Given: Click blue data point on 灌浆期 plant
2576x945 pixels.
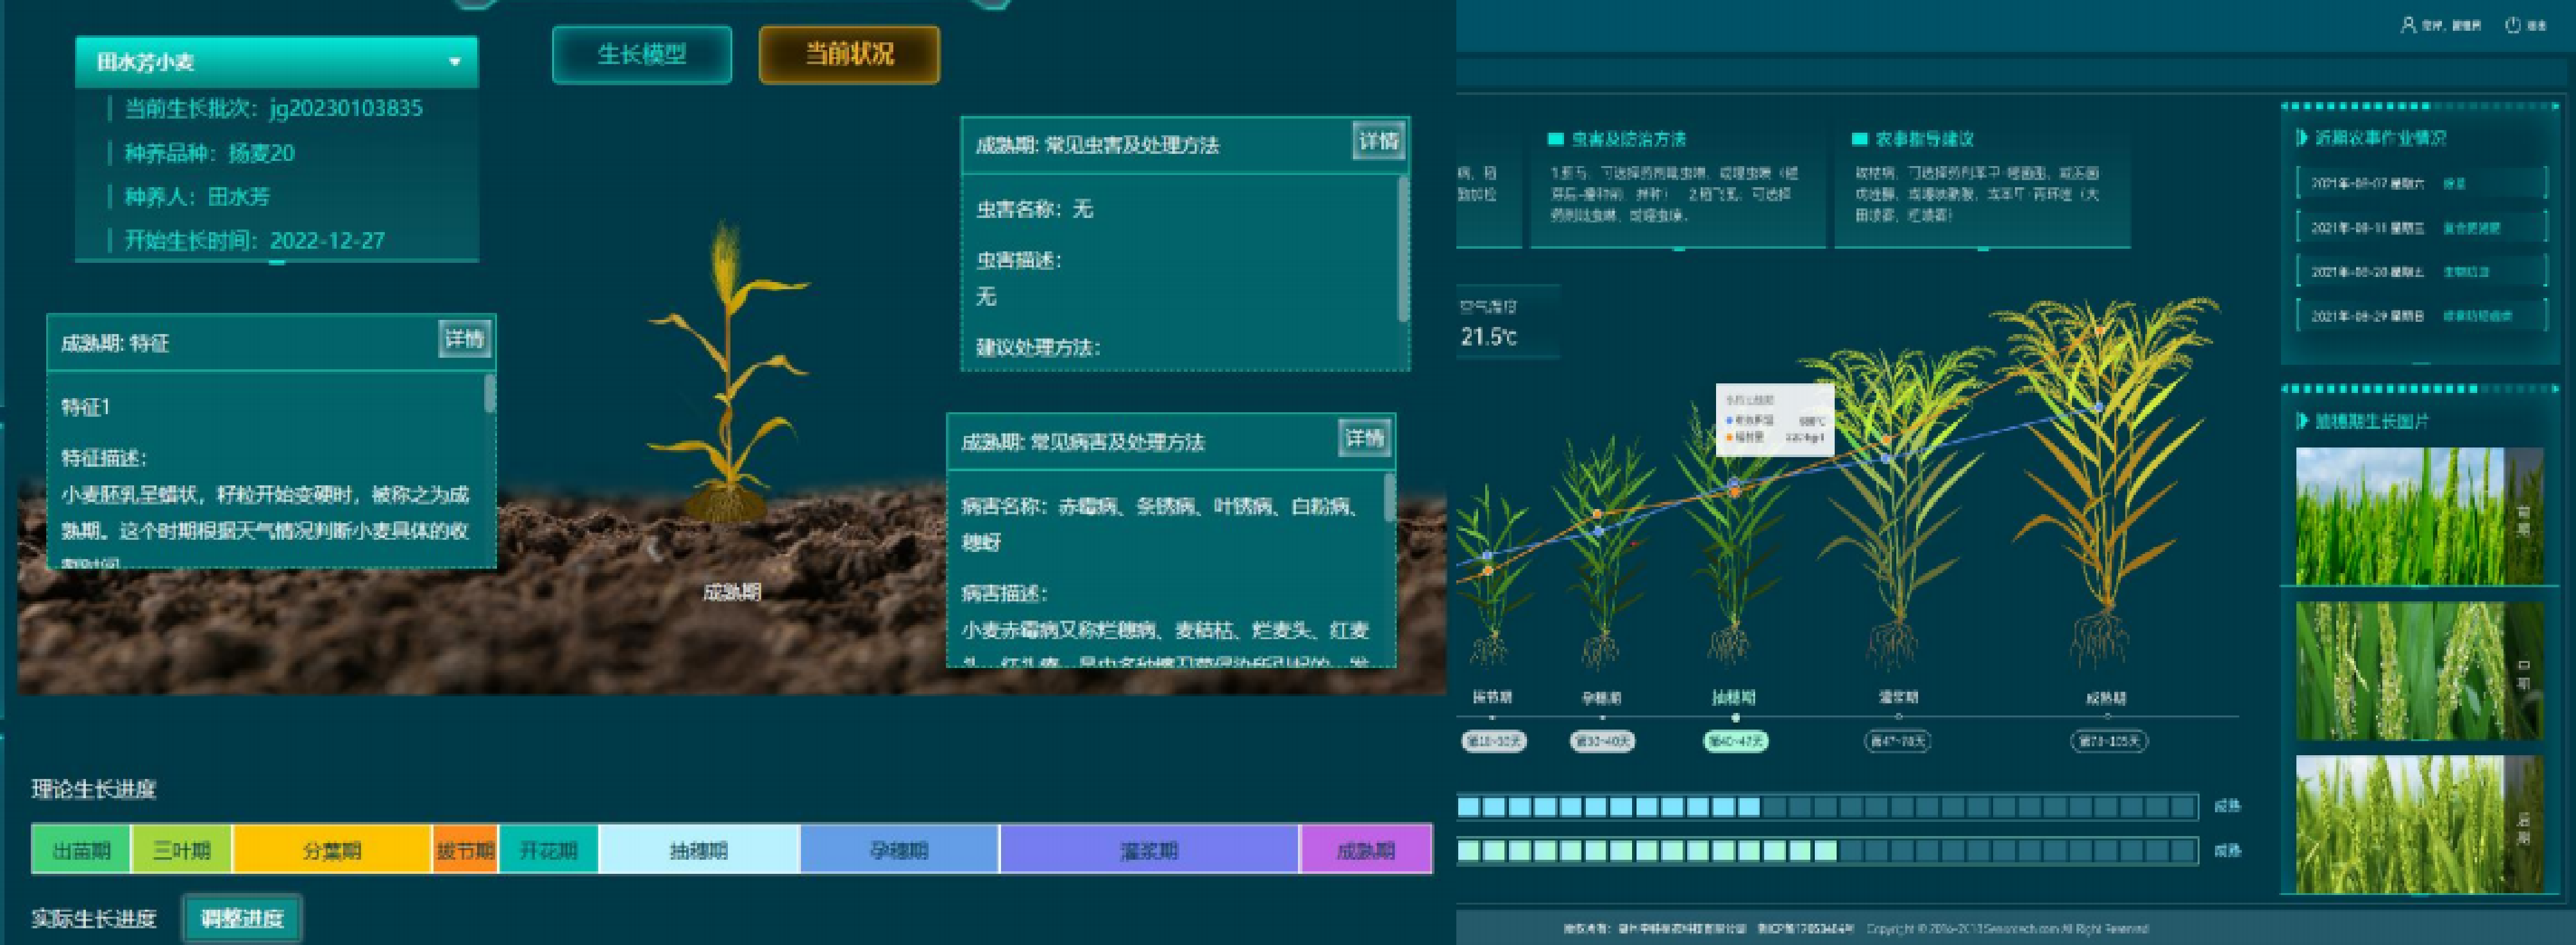Looking at the screenshot, I should point(1886,458).
